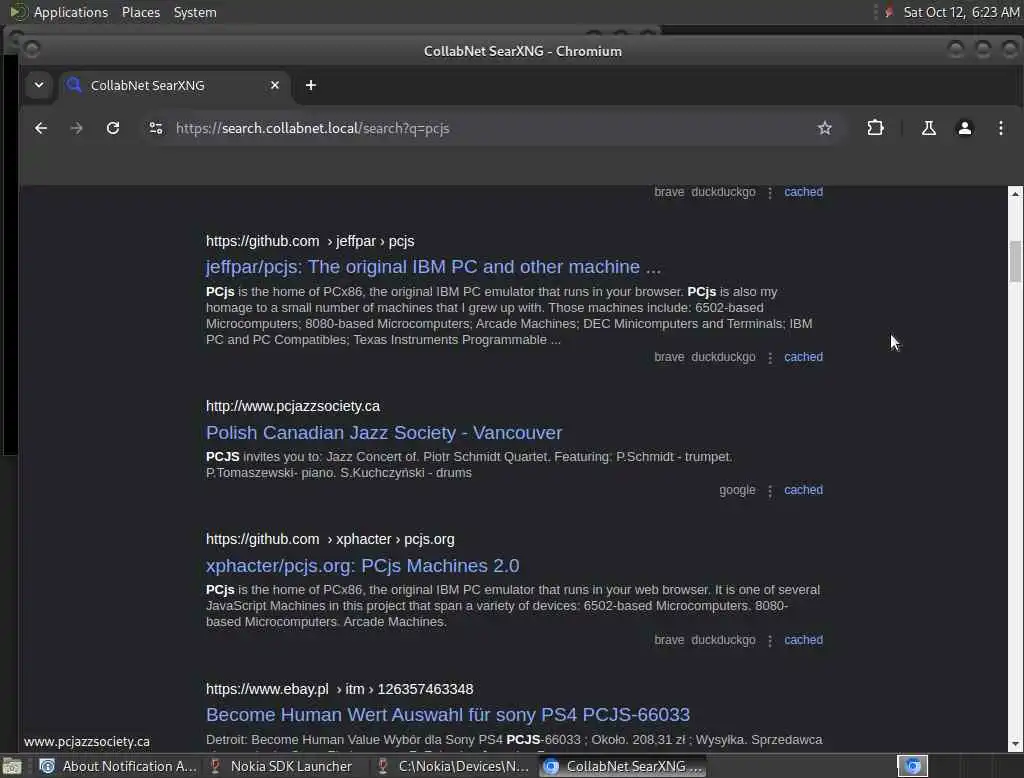Open the Places menu
Image resolution: width=1024 pixels, height=778 pixels.
(141, 12)
